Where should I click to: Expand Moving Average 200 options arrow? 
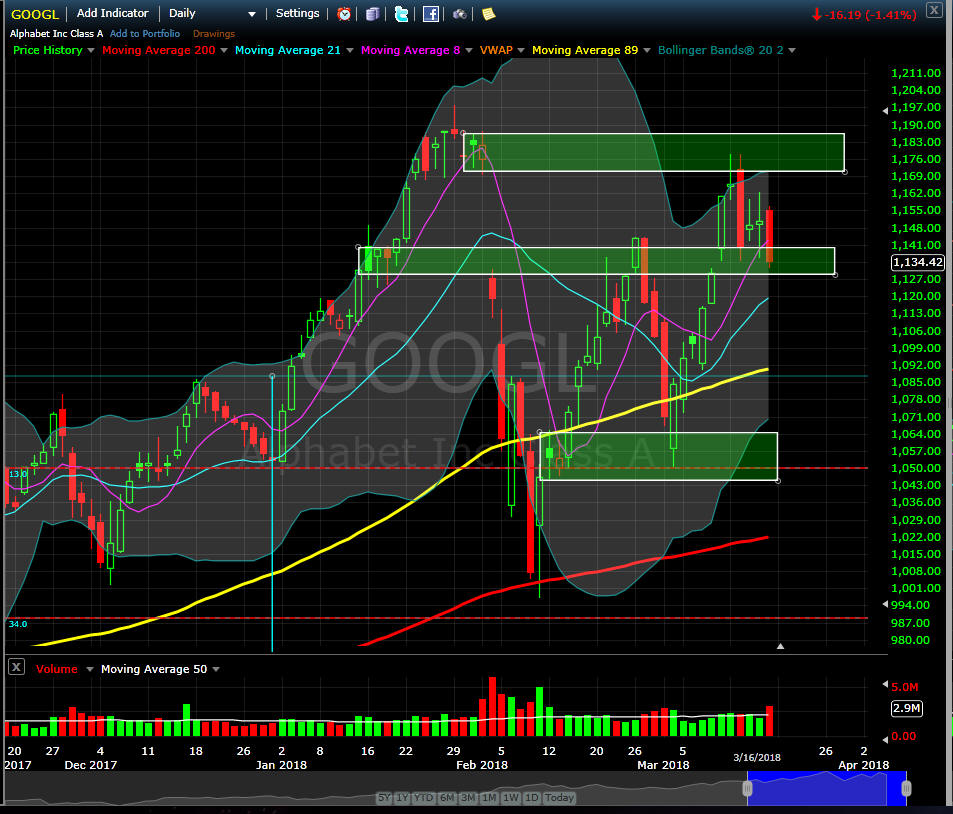224,50
